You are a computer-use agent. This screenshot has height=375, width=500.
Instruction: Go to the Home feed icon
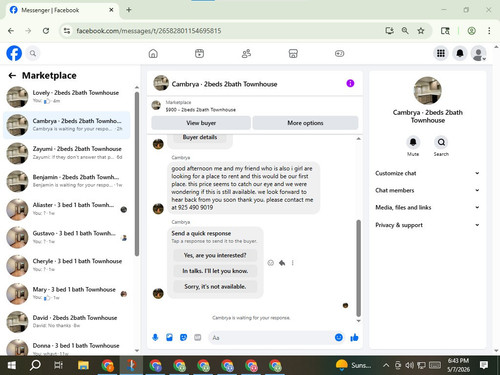click(x=153, y=53)
